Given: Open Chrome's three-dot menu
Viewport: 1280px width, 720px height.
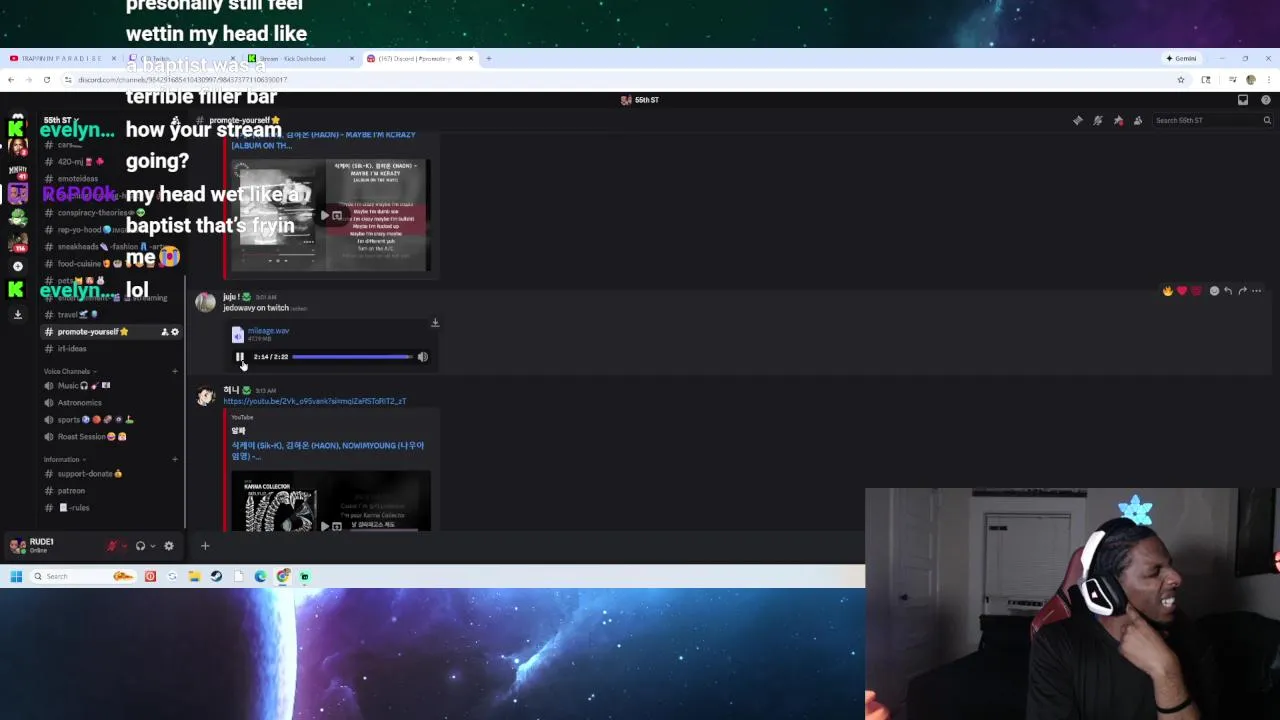Looking at the screenshot, I should (x=1269, y=79).
